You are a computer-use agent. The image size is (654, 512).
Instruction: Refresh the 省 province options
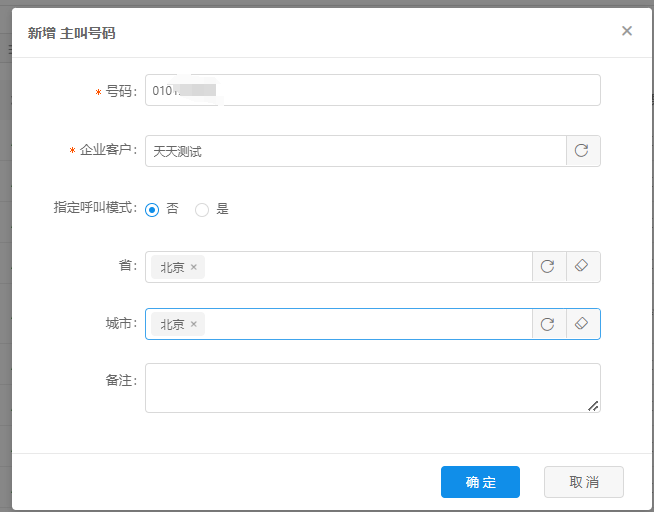(x=548, y=267)
